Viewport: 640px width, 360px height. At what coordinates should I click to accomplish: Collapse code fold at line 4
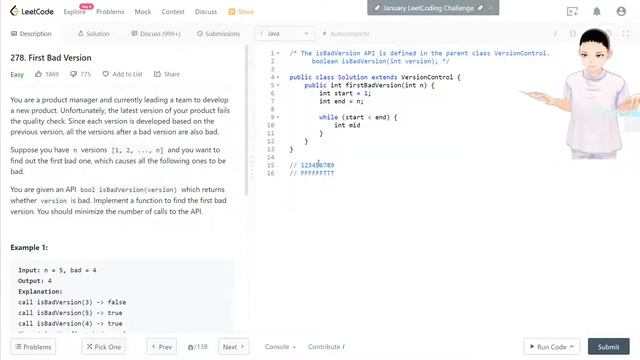pos(278,77)
